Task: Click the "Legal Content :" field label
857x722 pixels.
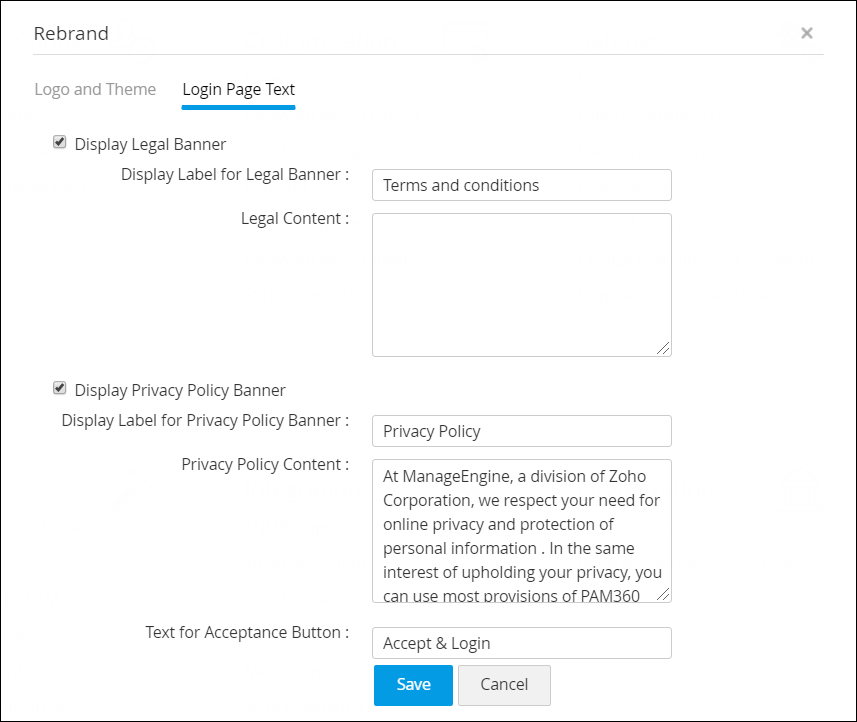Action: pyautogui.click(x=294, y=218)
